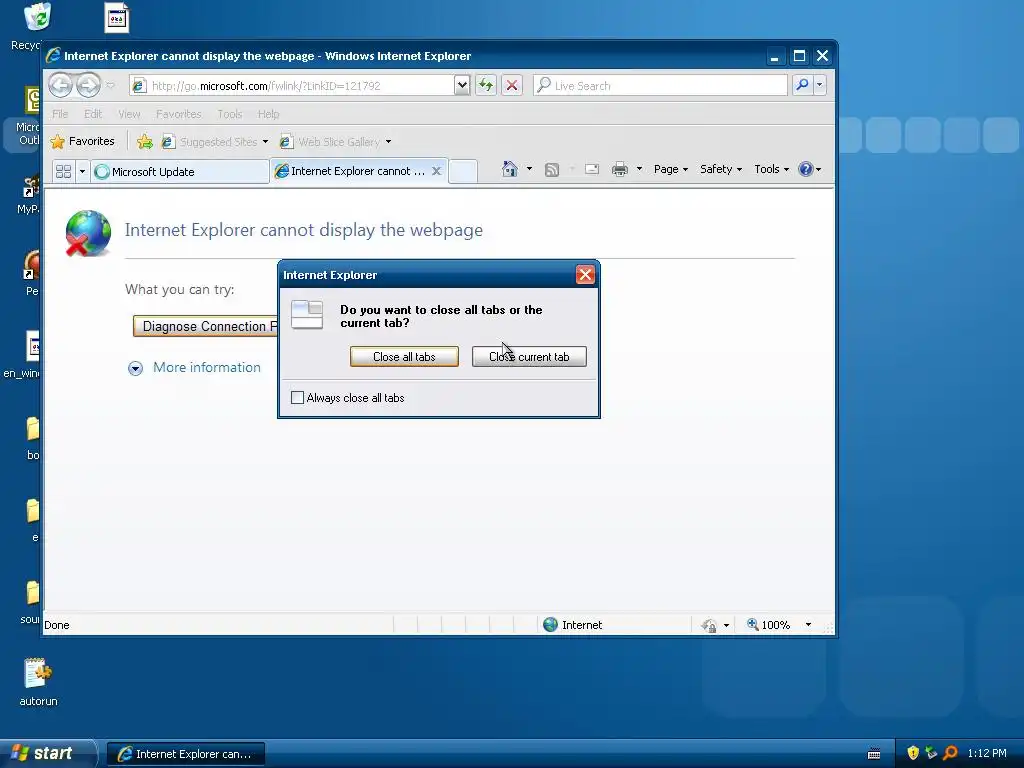Open the Tools menu in menu bar
Image resolution: width=1024 pixels, height=768 pixels.
(x=230, y=114)
